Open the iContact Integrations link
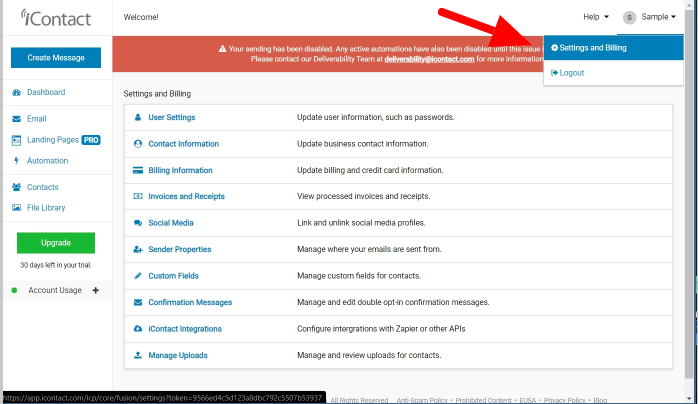This screenshot has width=698, height=404. [x=185, y=329]
